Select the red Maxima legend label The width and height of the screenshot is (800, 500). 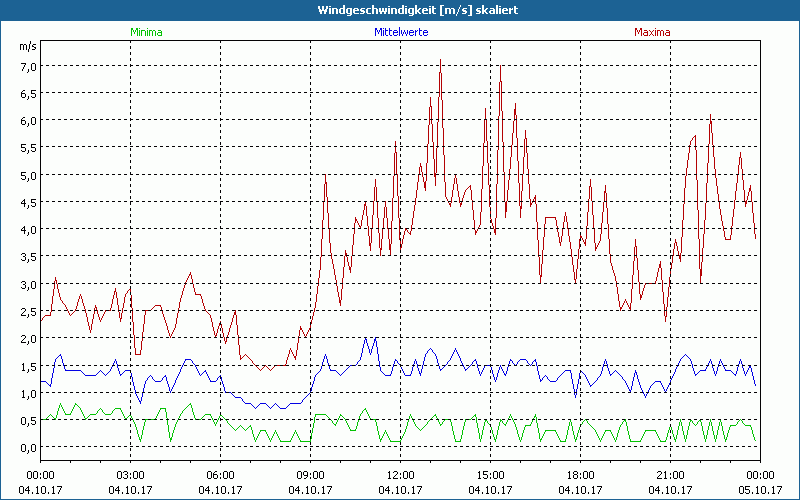point(652,32)
